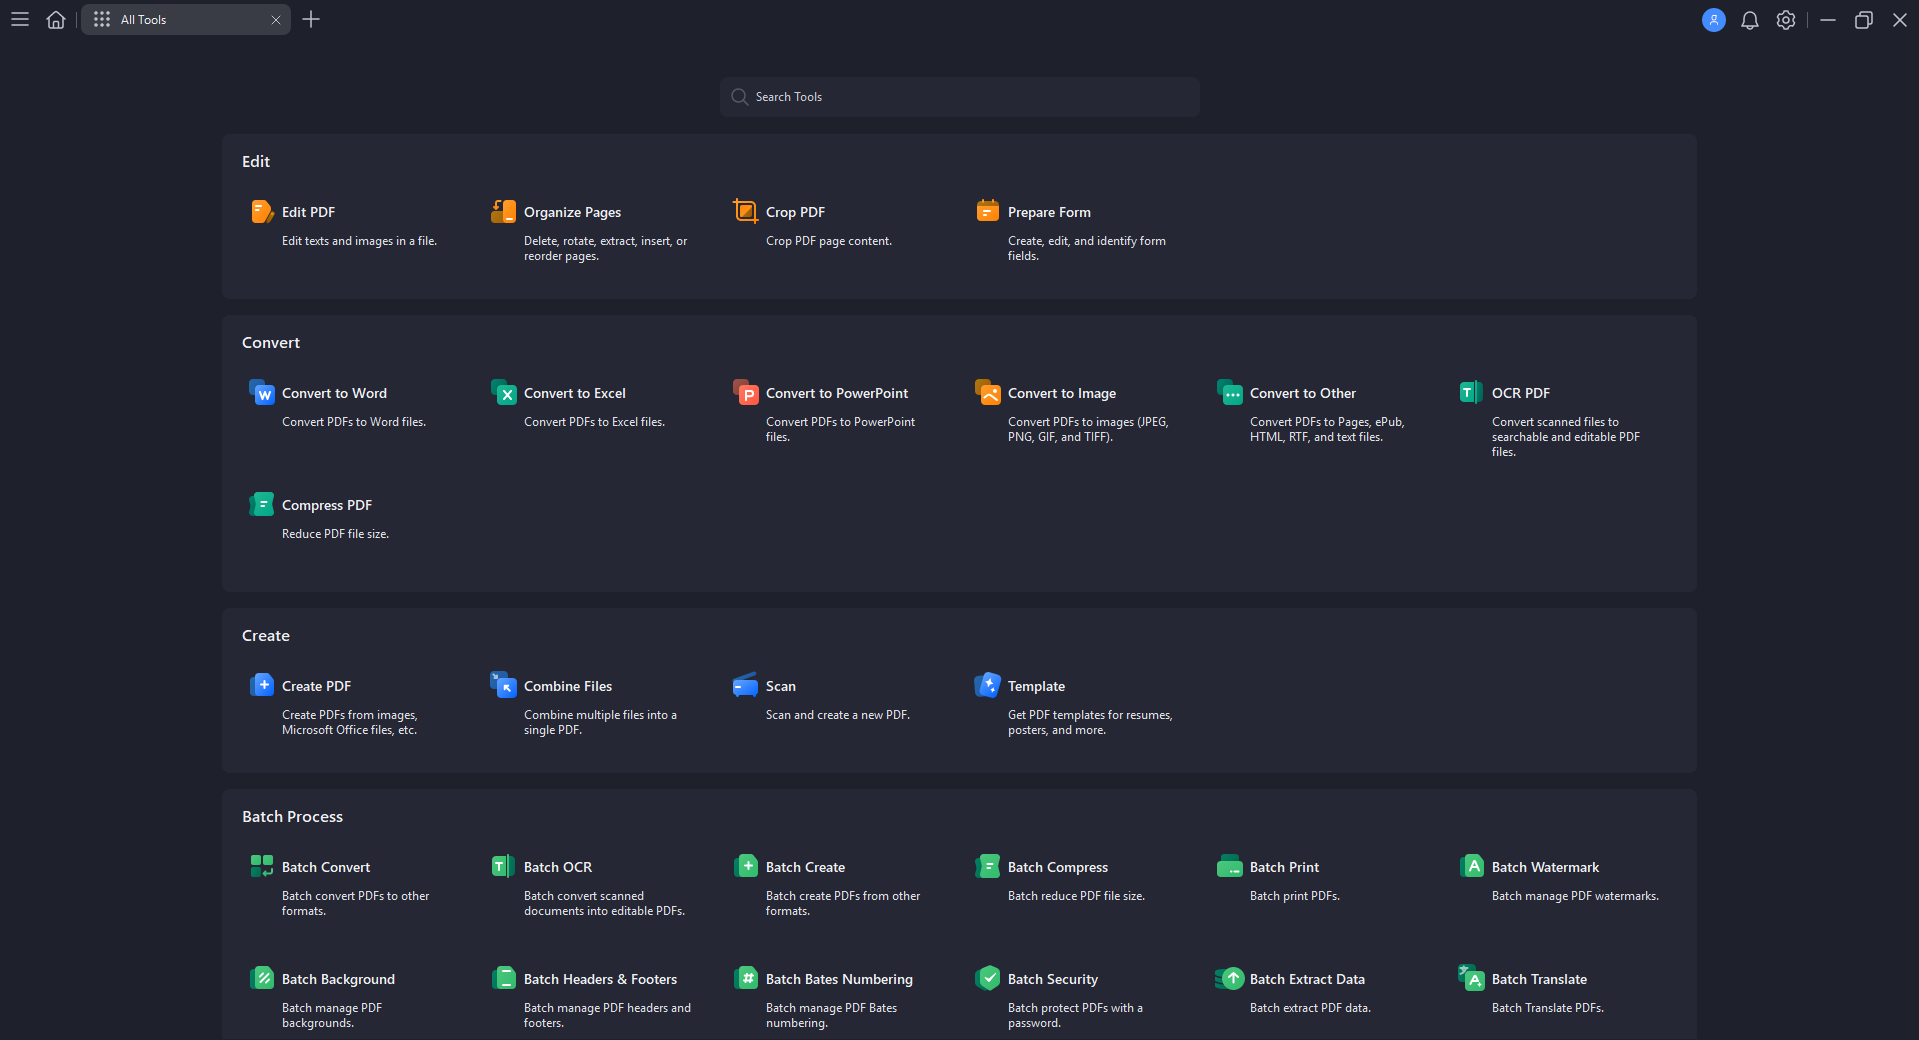Go to the Home screen icon
Image resolution: width=1919 pixels, height=1040 pixels.
(56, 20)
